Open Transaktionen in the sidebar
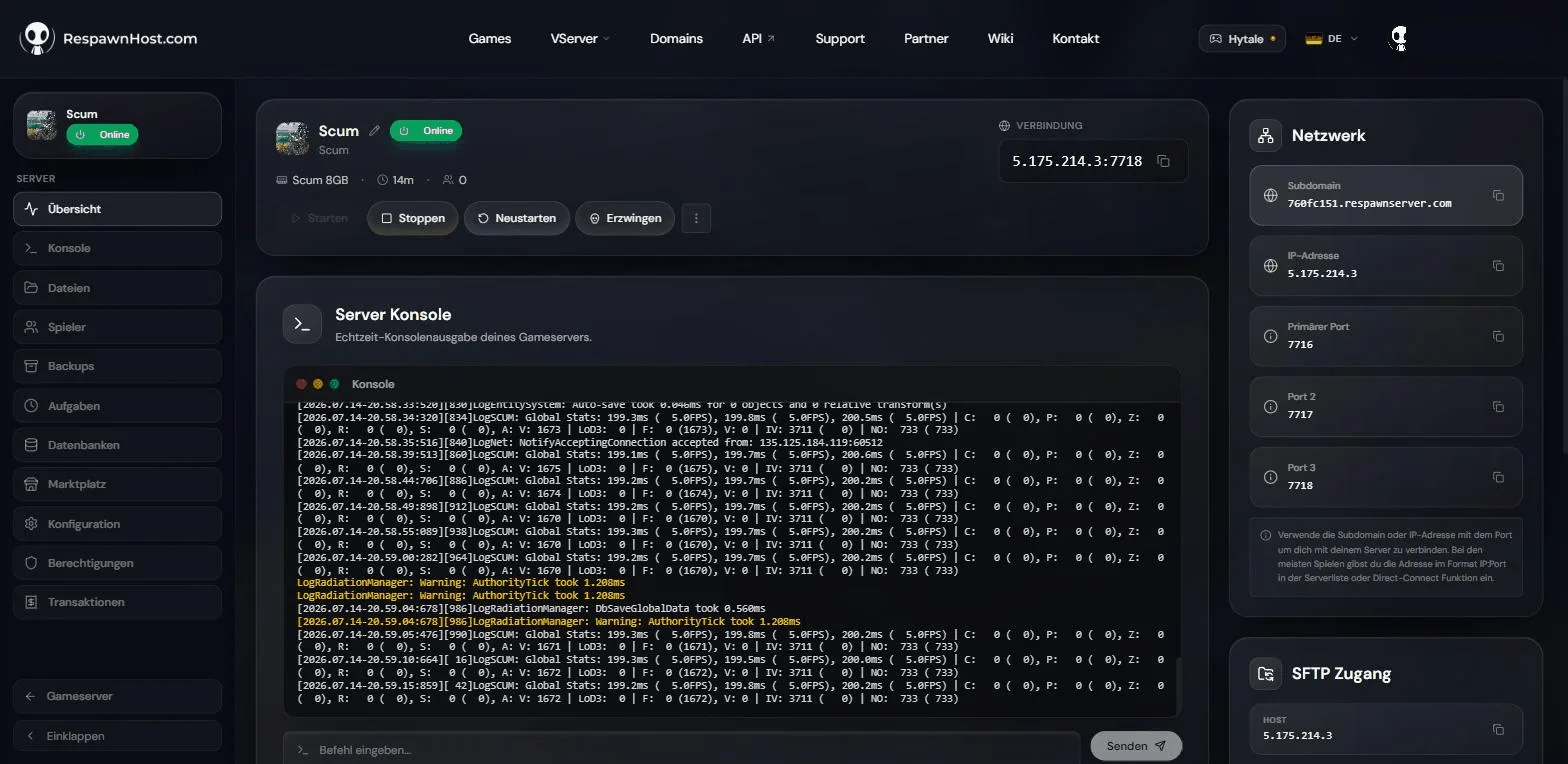Image resolution: width=1568 pixels, height=764 pixels. point(118,602)
